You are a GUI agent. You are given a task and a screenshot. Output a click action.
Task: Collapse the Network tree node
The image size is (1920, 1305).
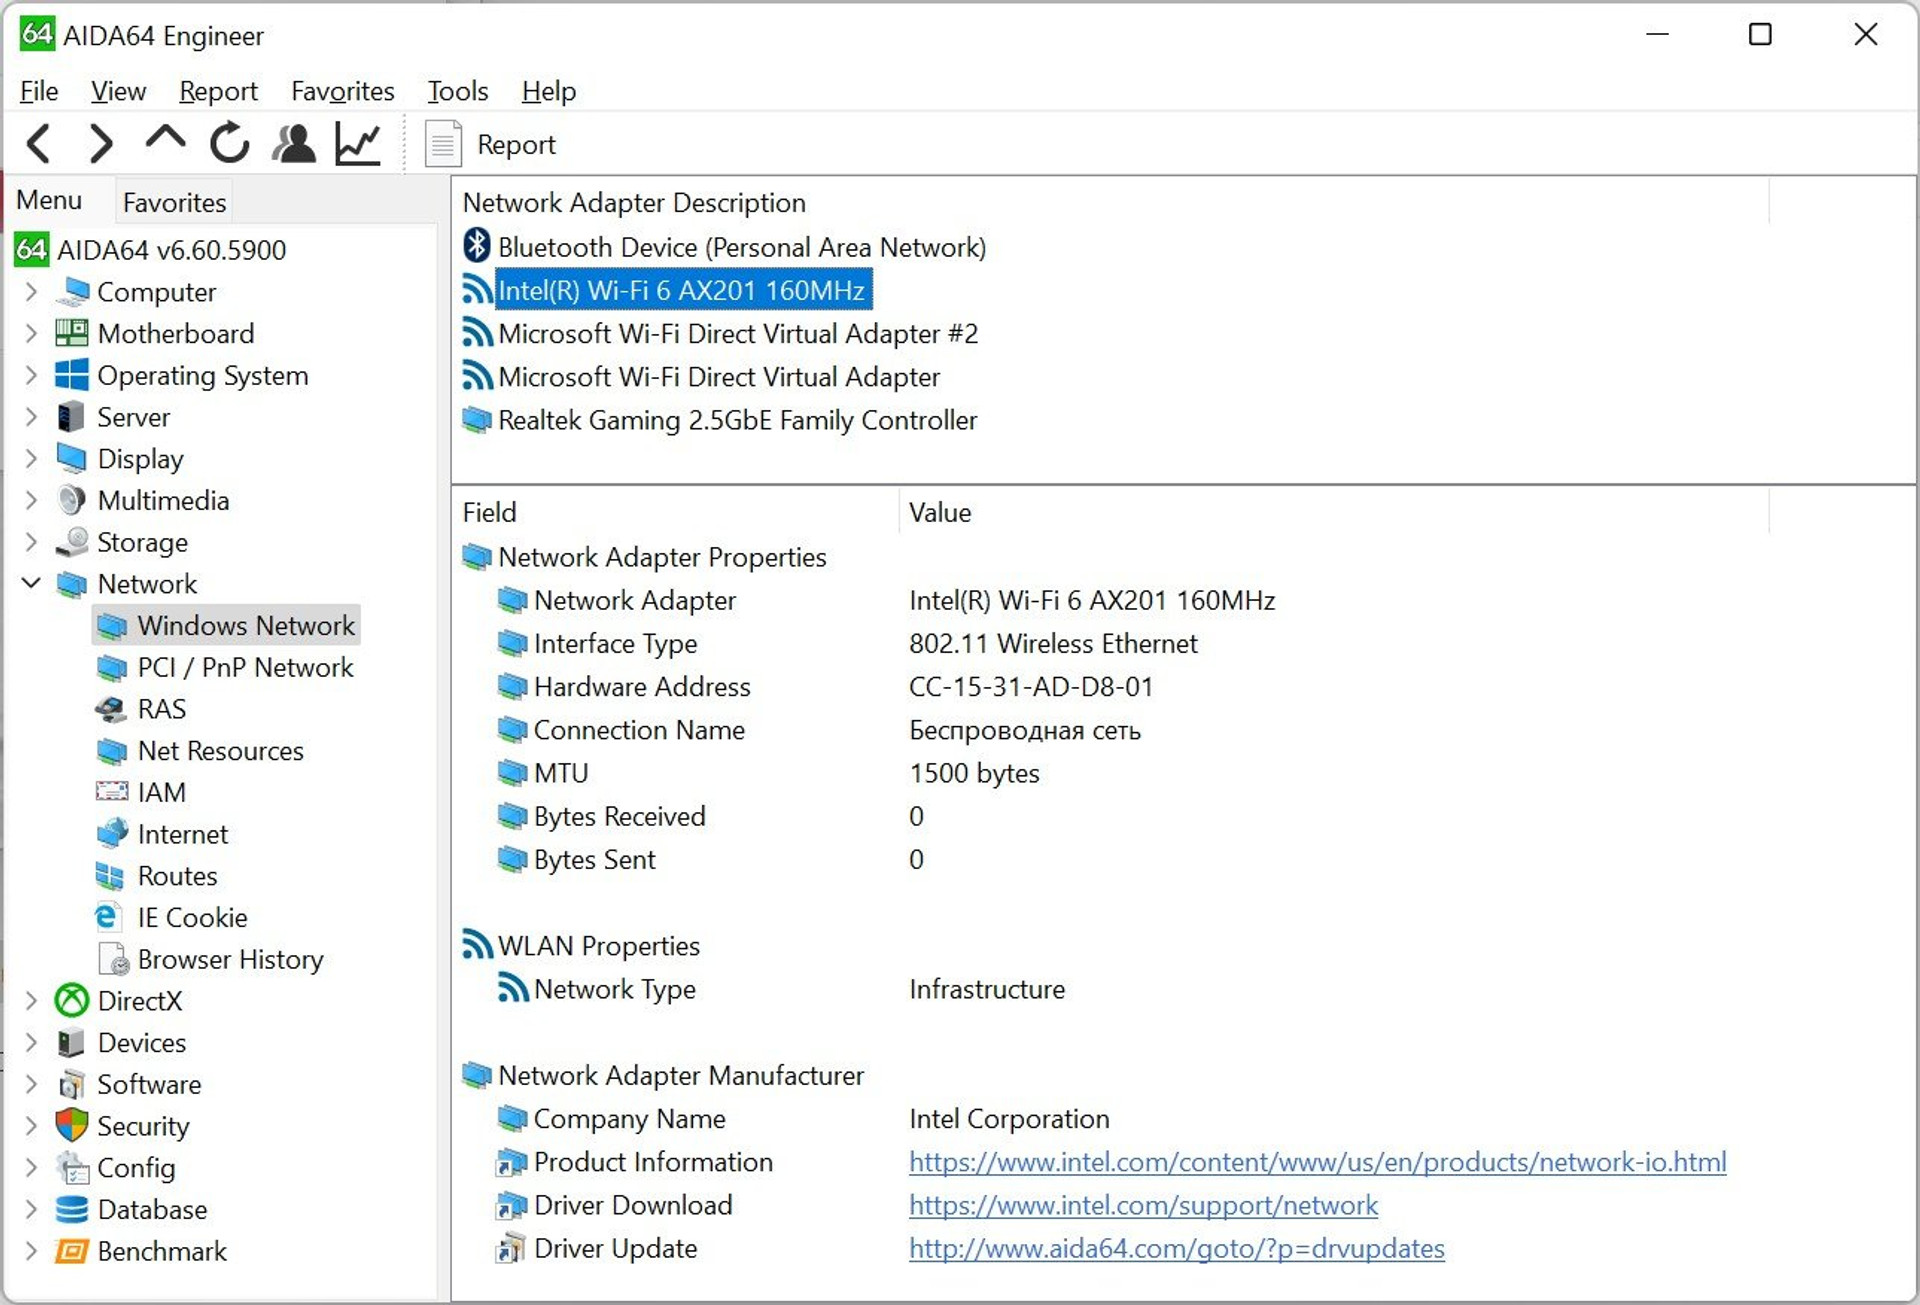coord(31,583)
